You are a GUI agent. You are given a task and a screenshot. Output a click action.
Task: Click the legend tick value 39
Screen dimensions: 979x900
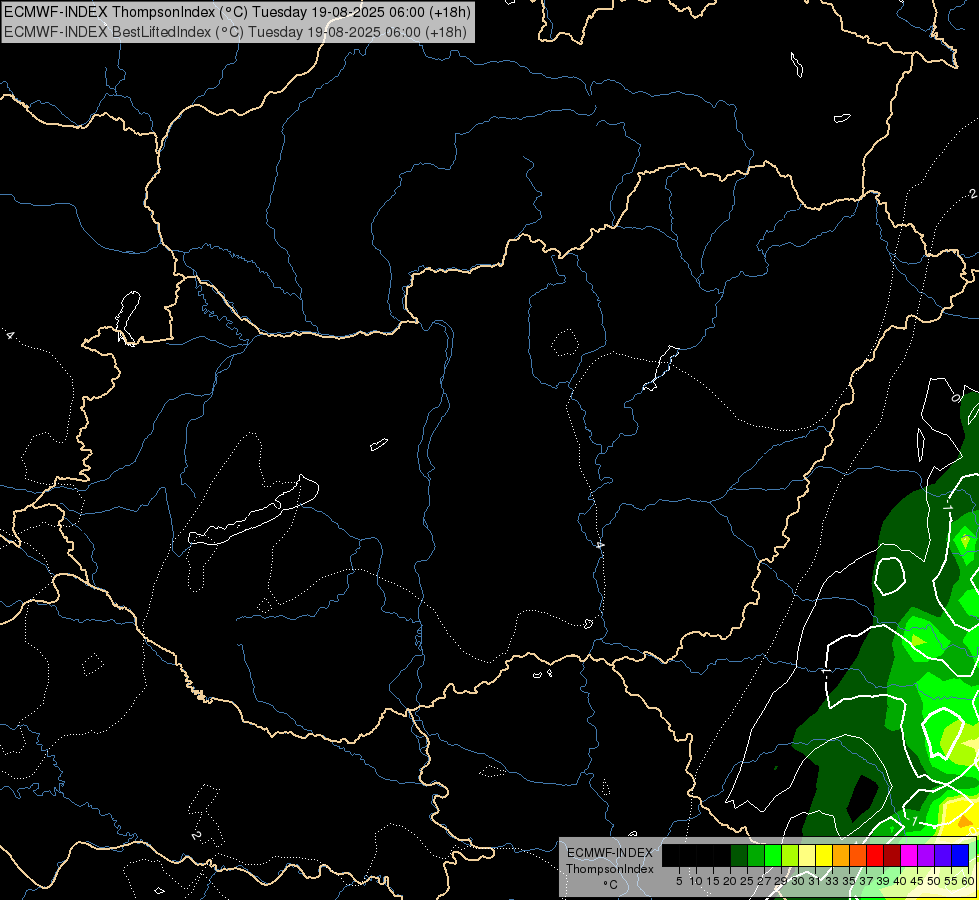(883, 881)
